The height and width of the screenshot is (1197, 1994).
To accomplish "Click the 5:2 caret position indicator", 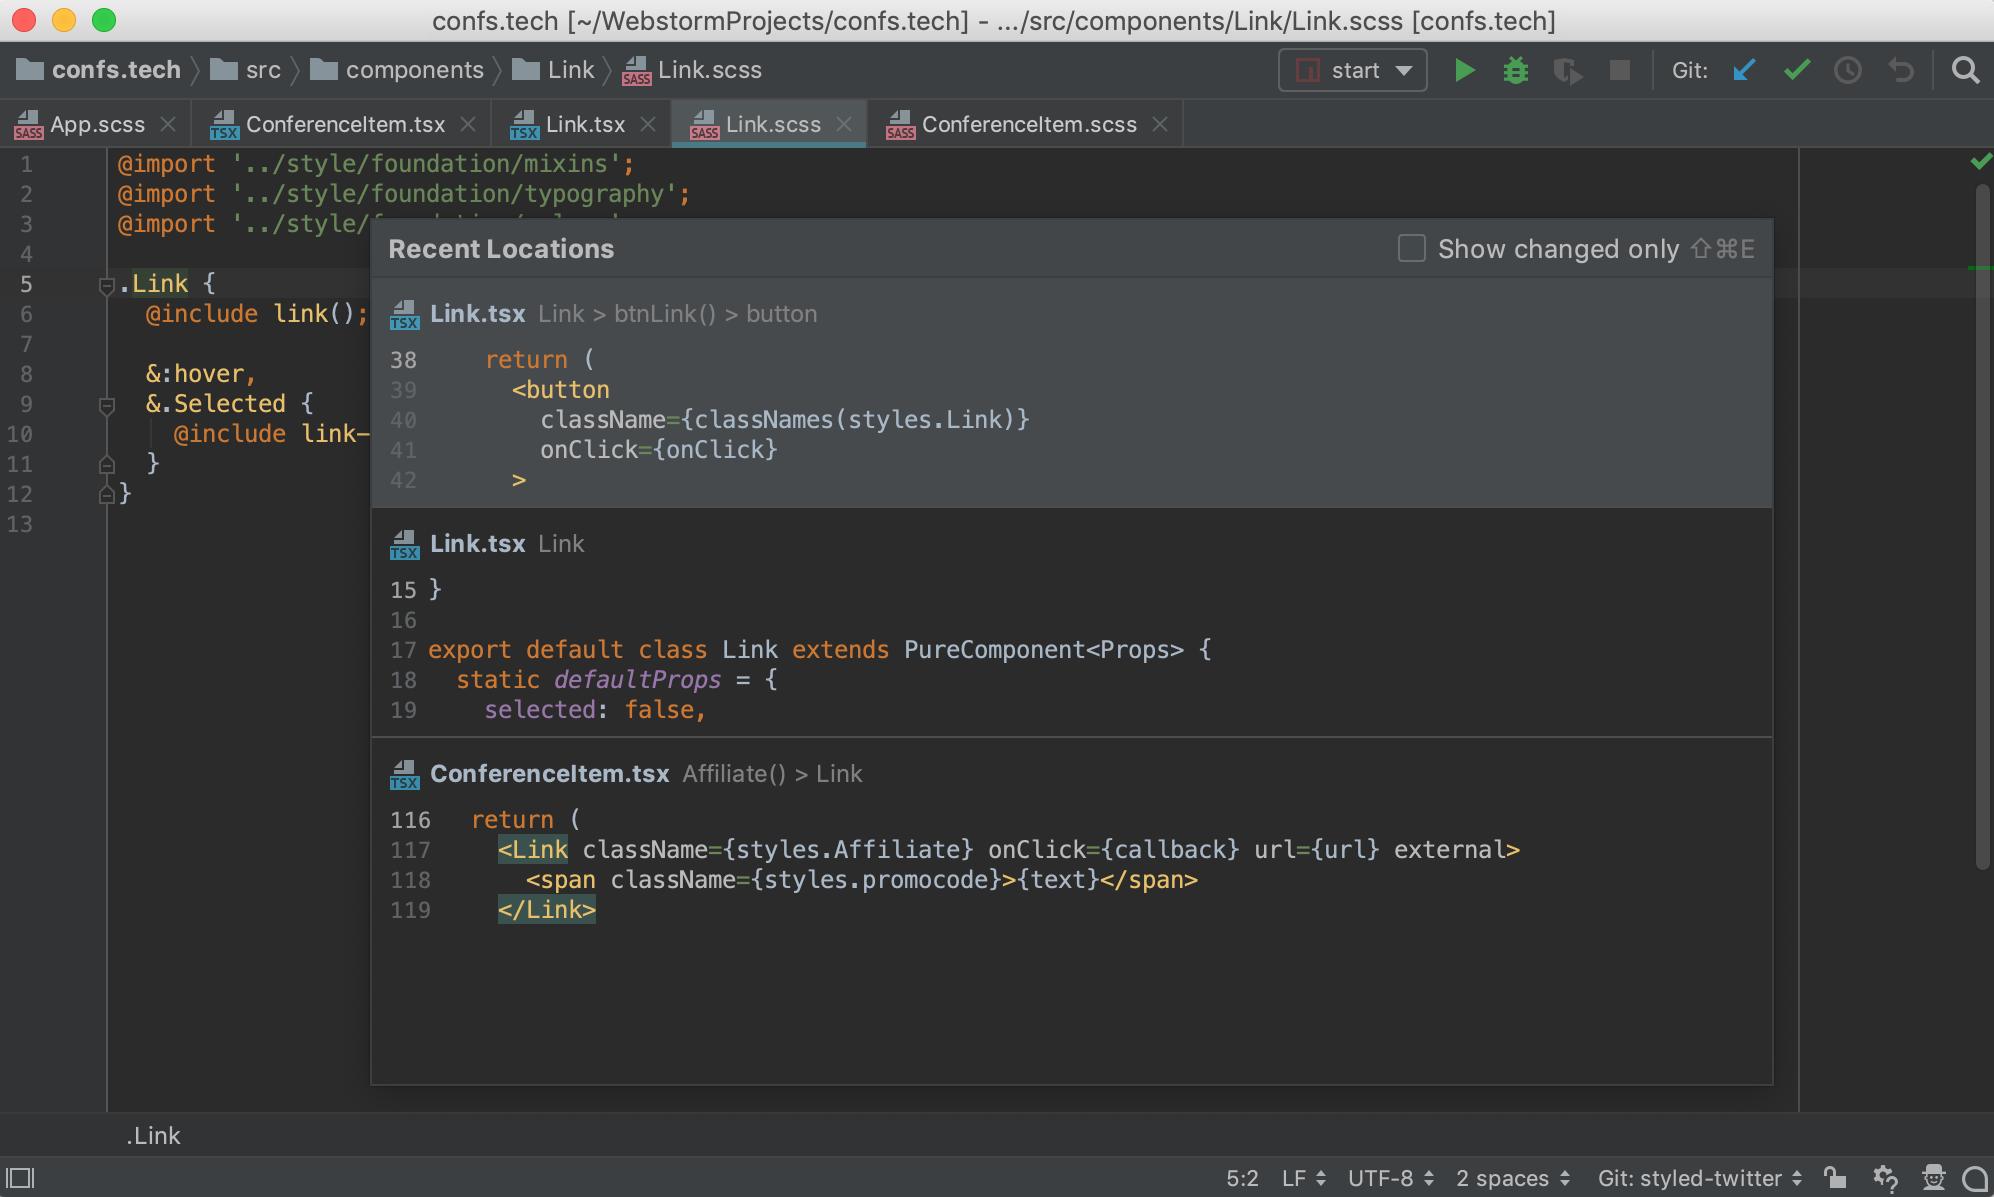I will (x=1242, y=1178).
